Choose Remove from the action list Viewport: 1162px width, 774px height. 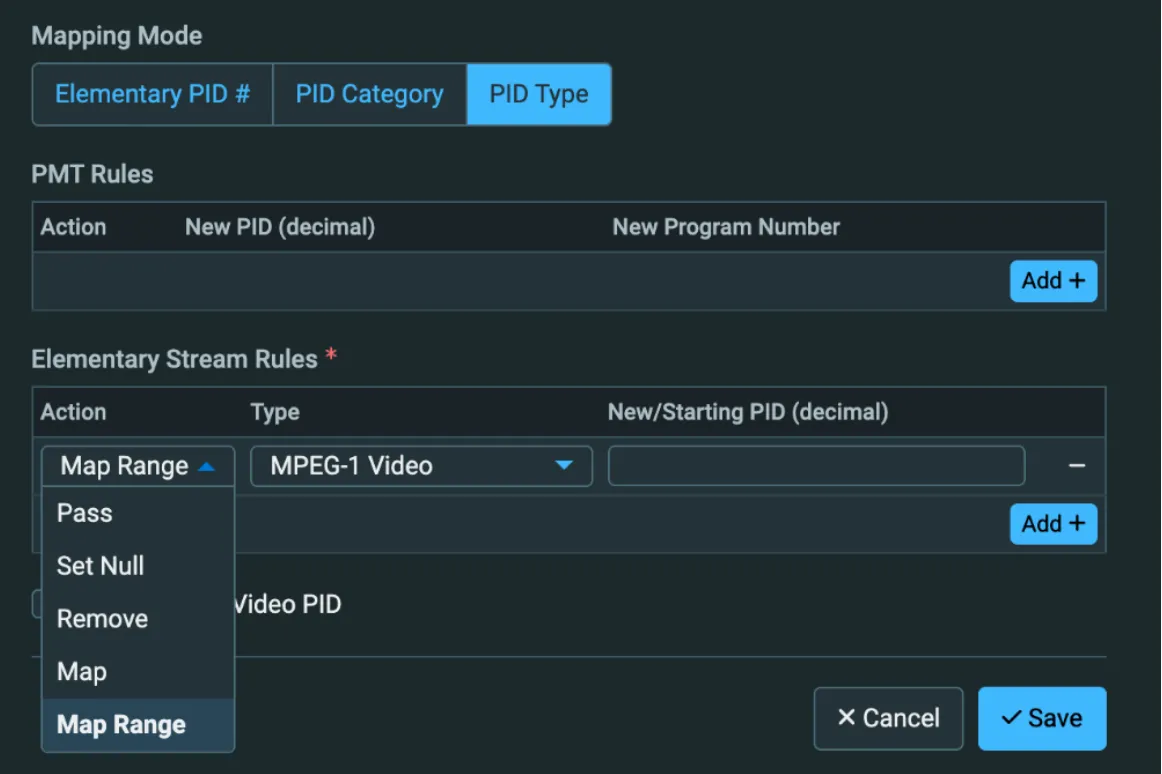(x=138, y=619)
